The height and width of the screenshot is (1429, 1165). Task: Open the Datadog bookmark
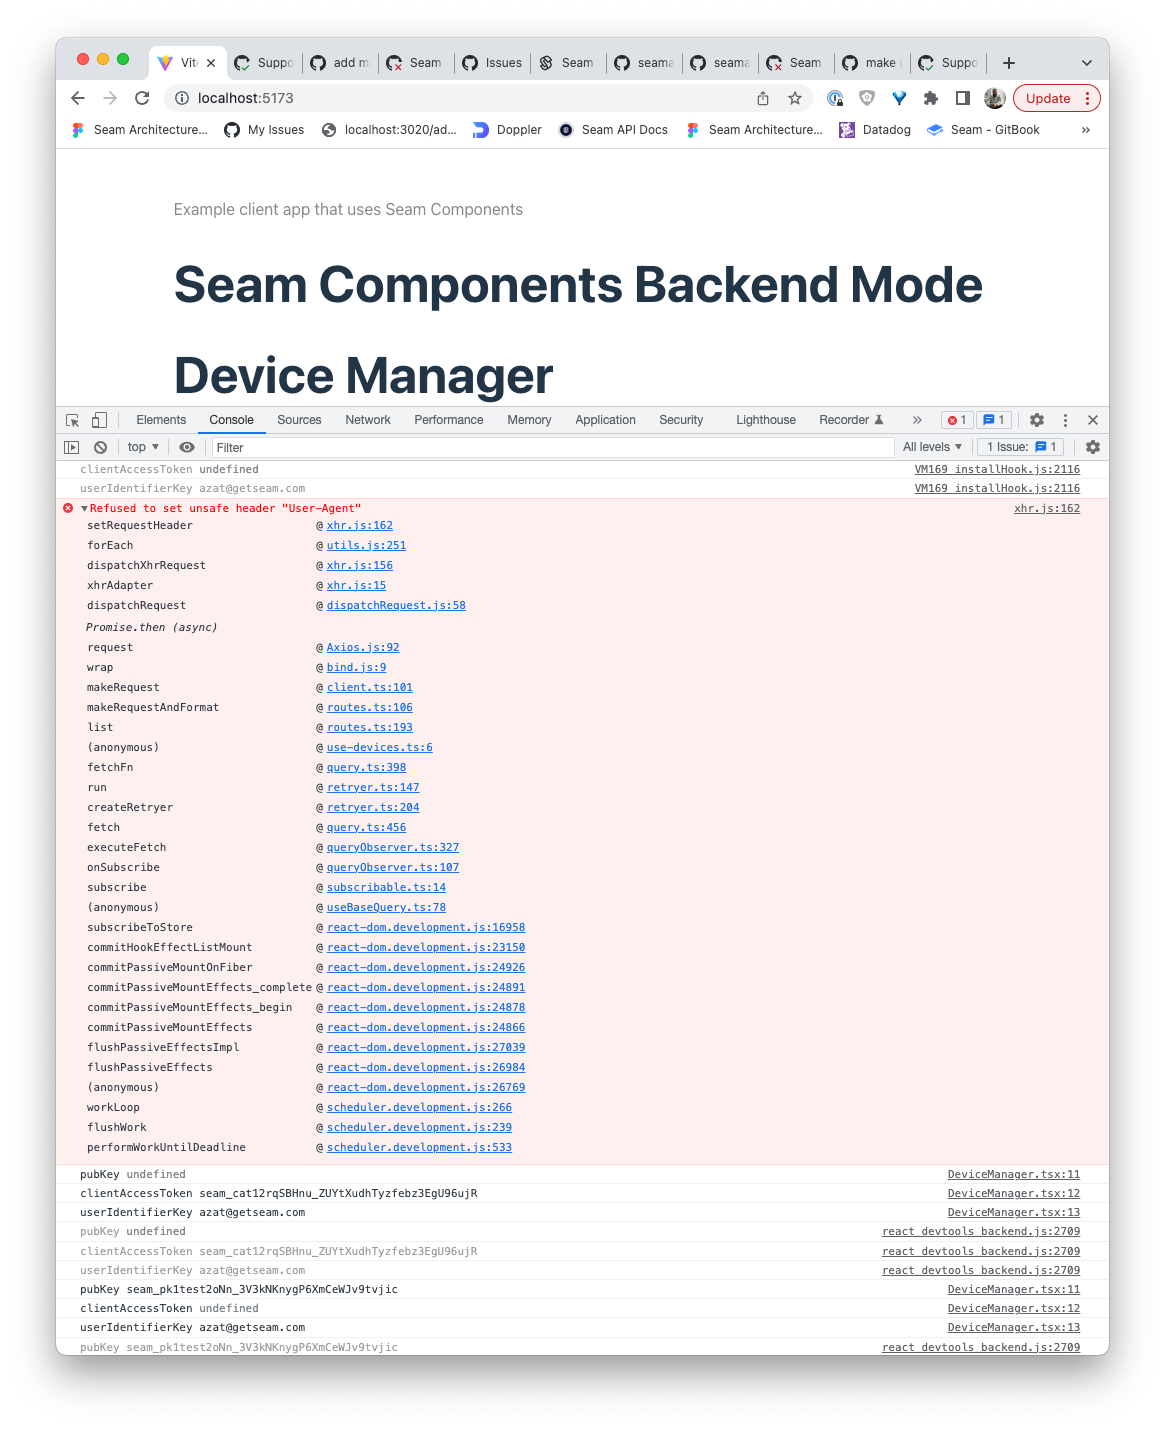click(x=875, y=130)
